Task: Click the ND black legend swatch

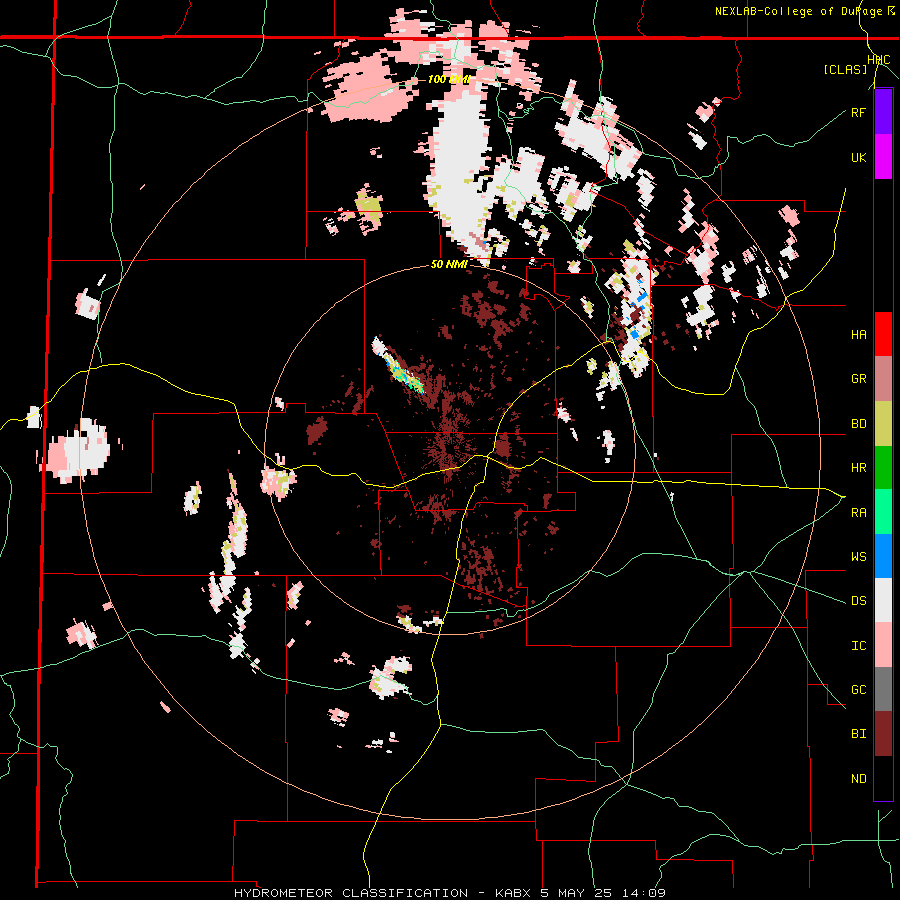Action: pyautogui.click(x=883, y=778)
